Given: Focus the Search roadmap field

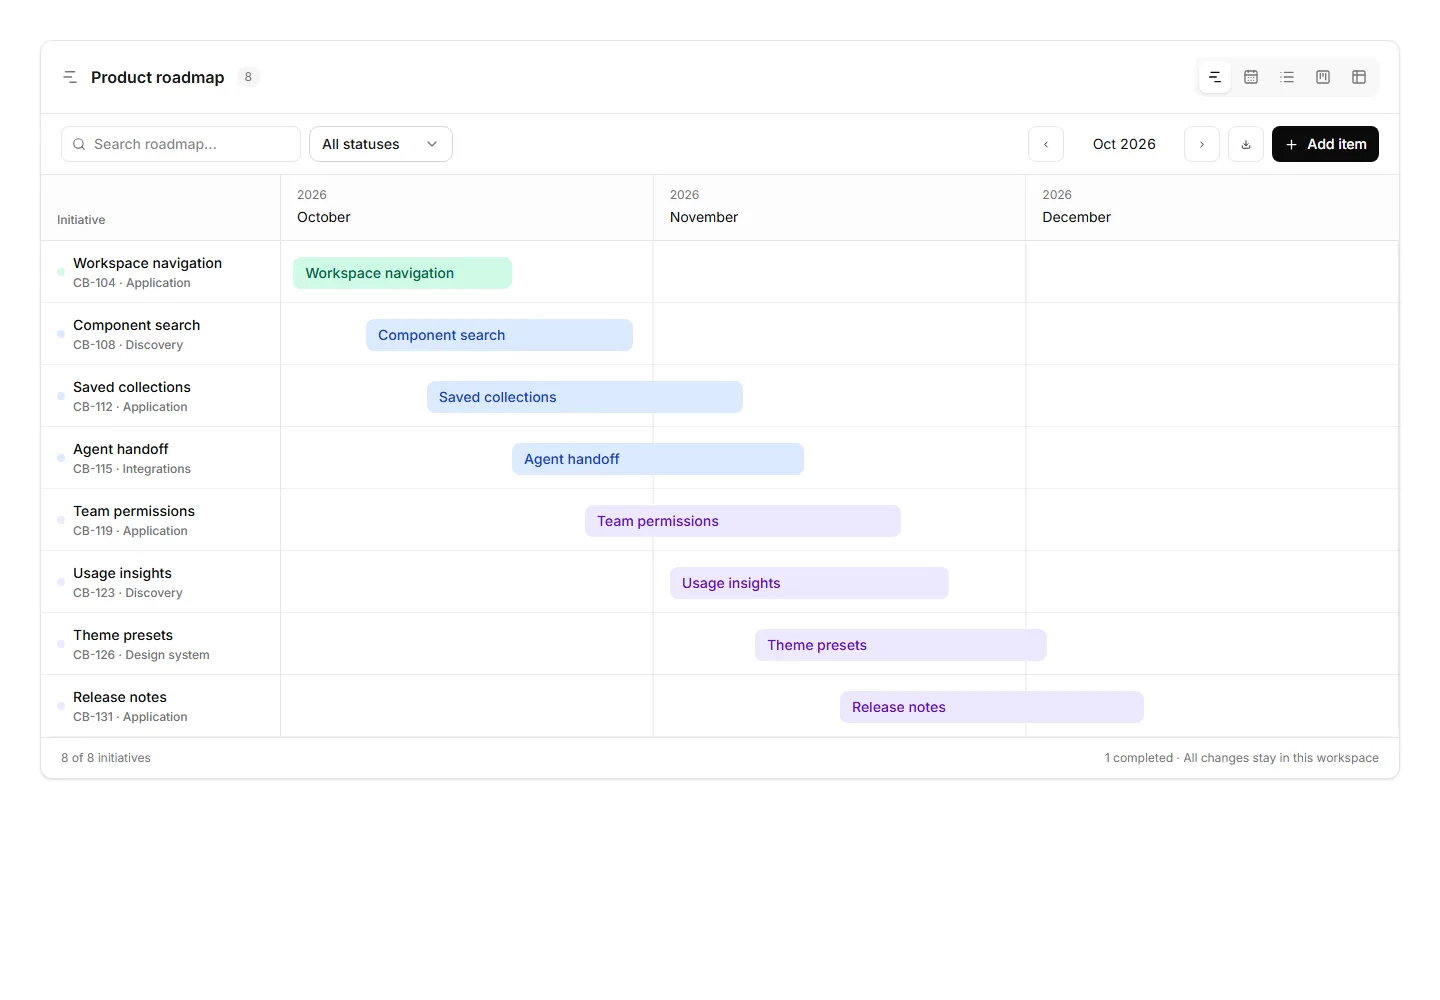Looking at the screenshot, I should [181, 144].
